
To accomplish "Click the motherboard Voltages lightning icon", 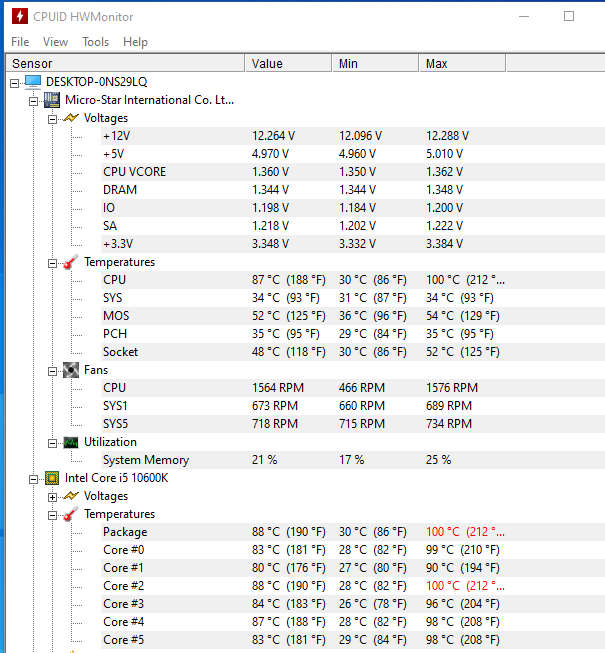I will pyautogui.click(x=71, y=118).
